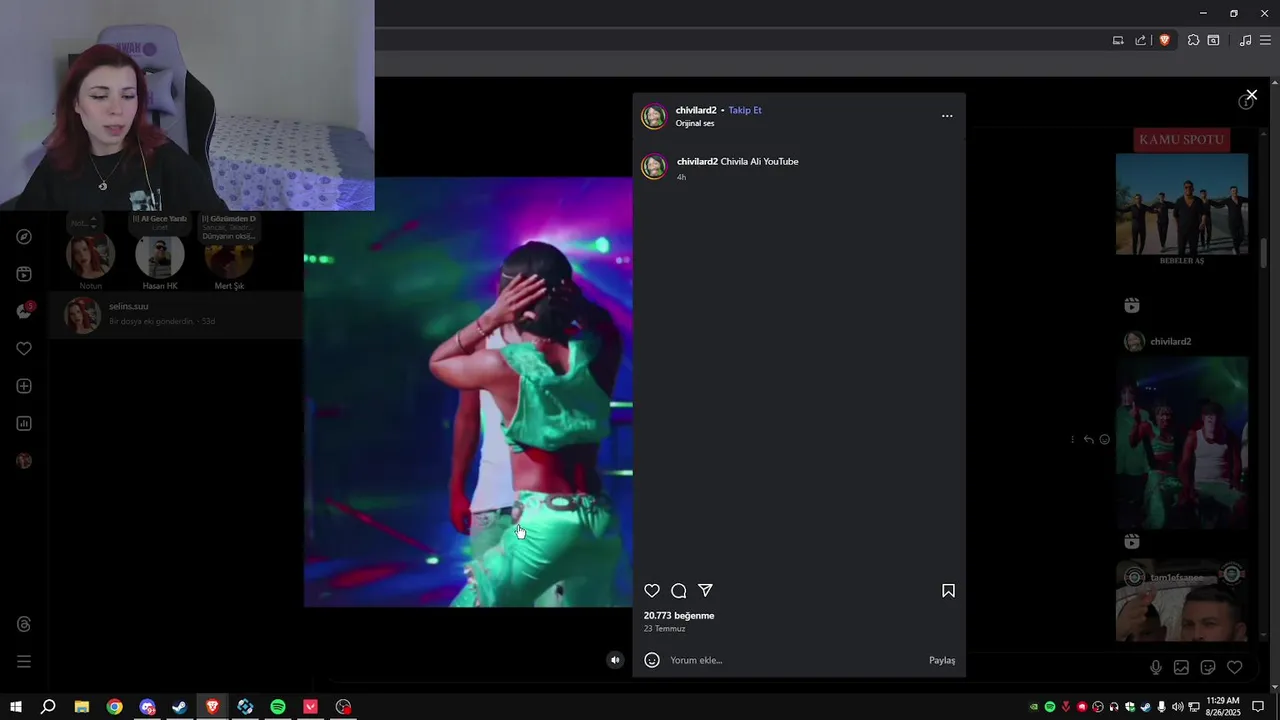The image size is (1280, 720).
Task: Mute the video with the speaker button
Action: tap(615, 660)
